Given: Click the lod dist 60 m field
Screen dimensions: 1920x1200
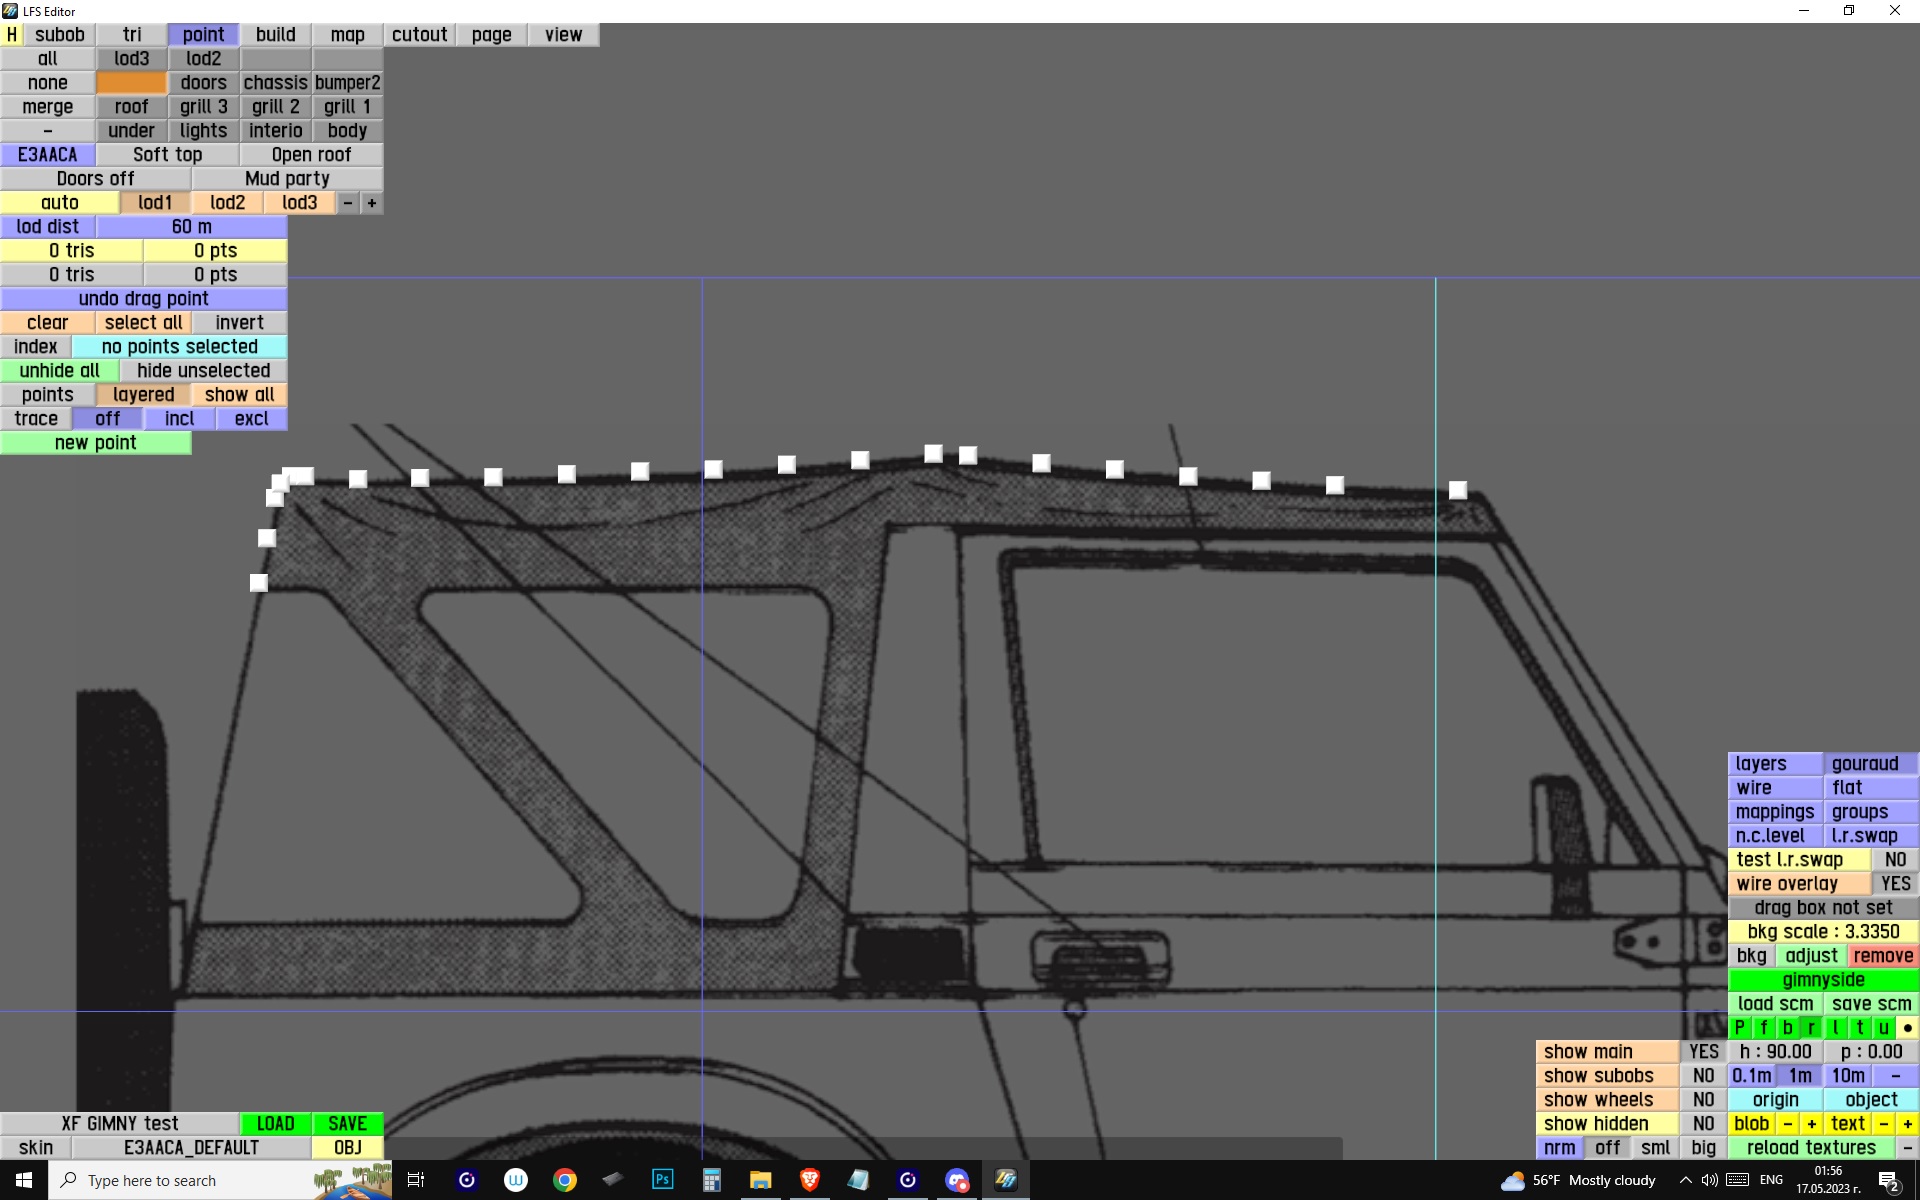Looking at the screenshot, I should point(191,227).
